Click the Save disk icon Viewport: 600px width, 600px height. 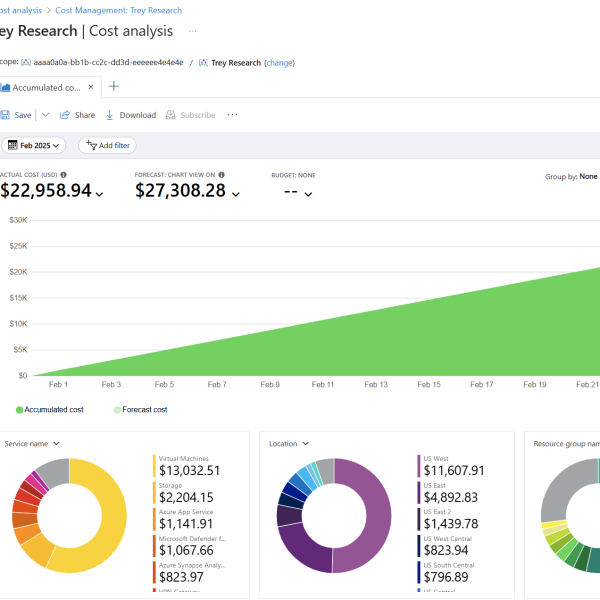5,115
